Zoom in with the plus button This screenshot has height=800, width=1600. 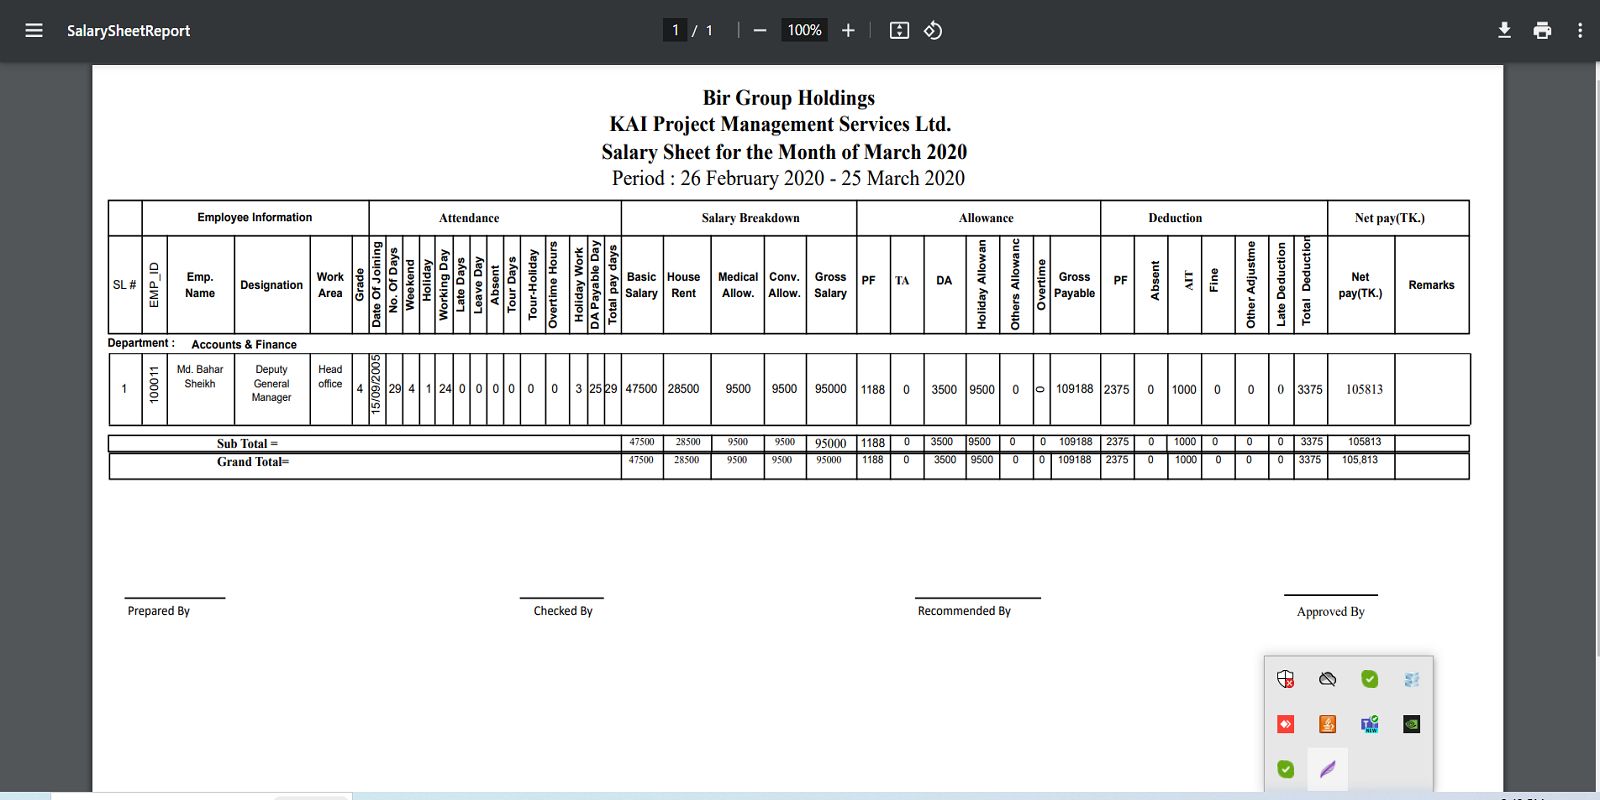point(848,30)
